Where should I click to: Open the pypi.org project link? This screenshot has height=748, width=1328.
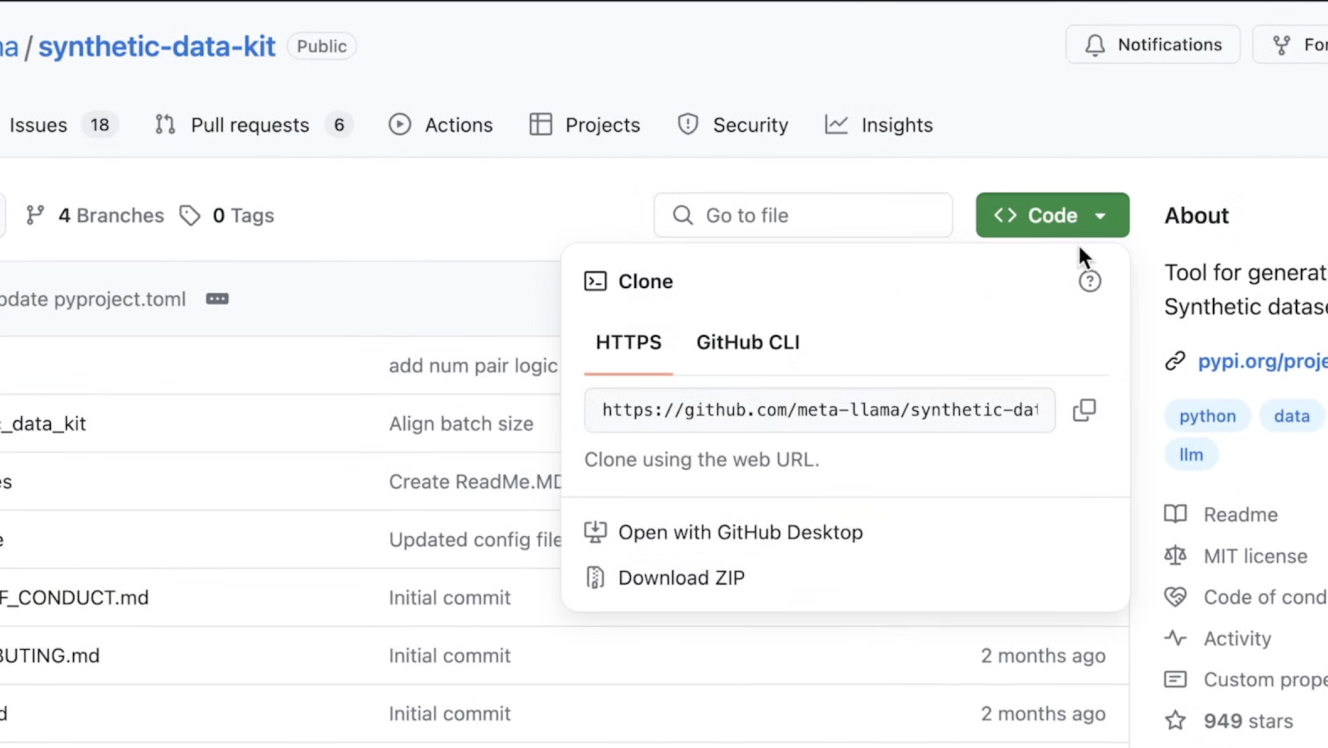coord(1262,362)
